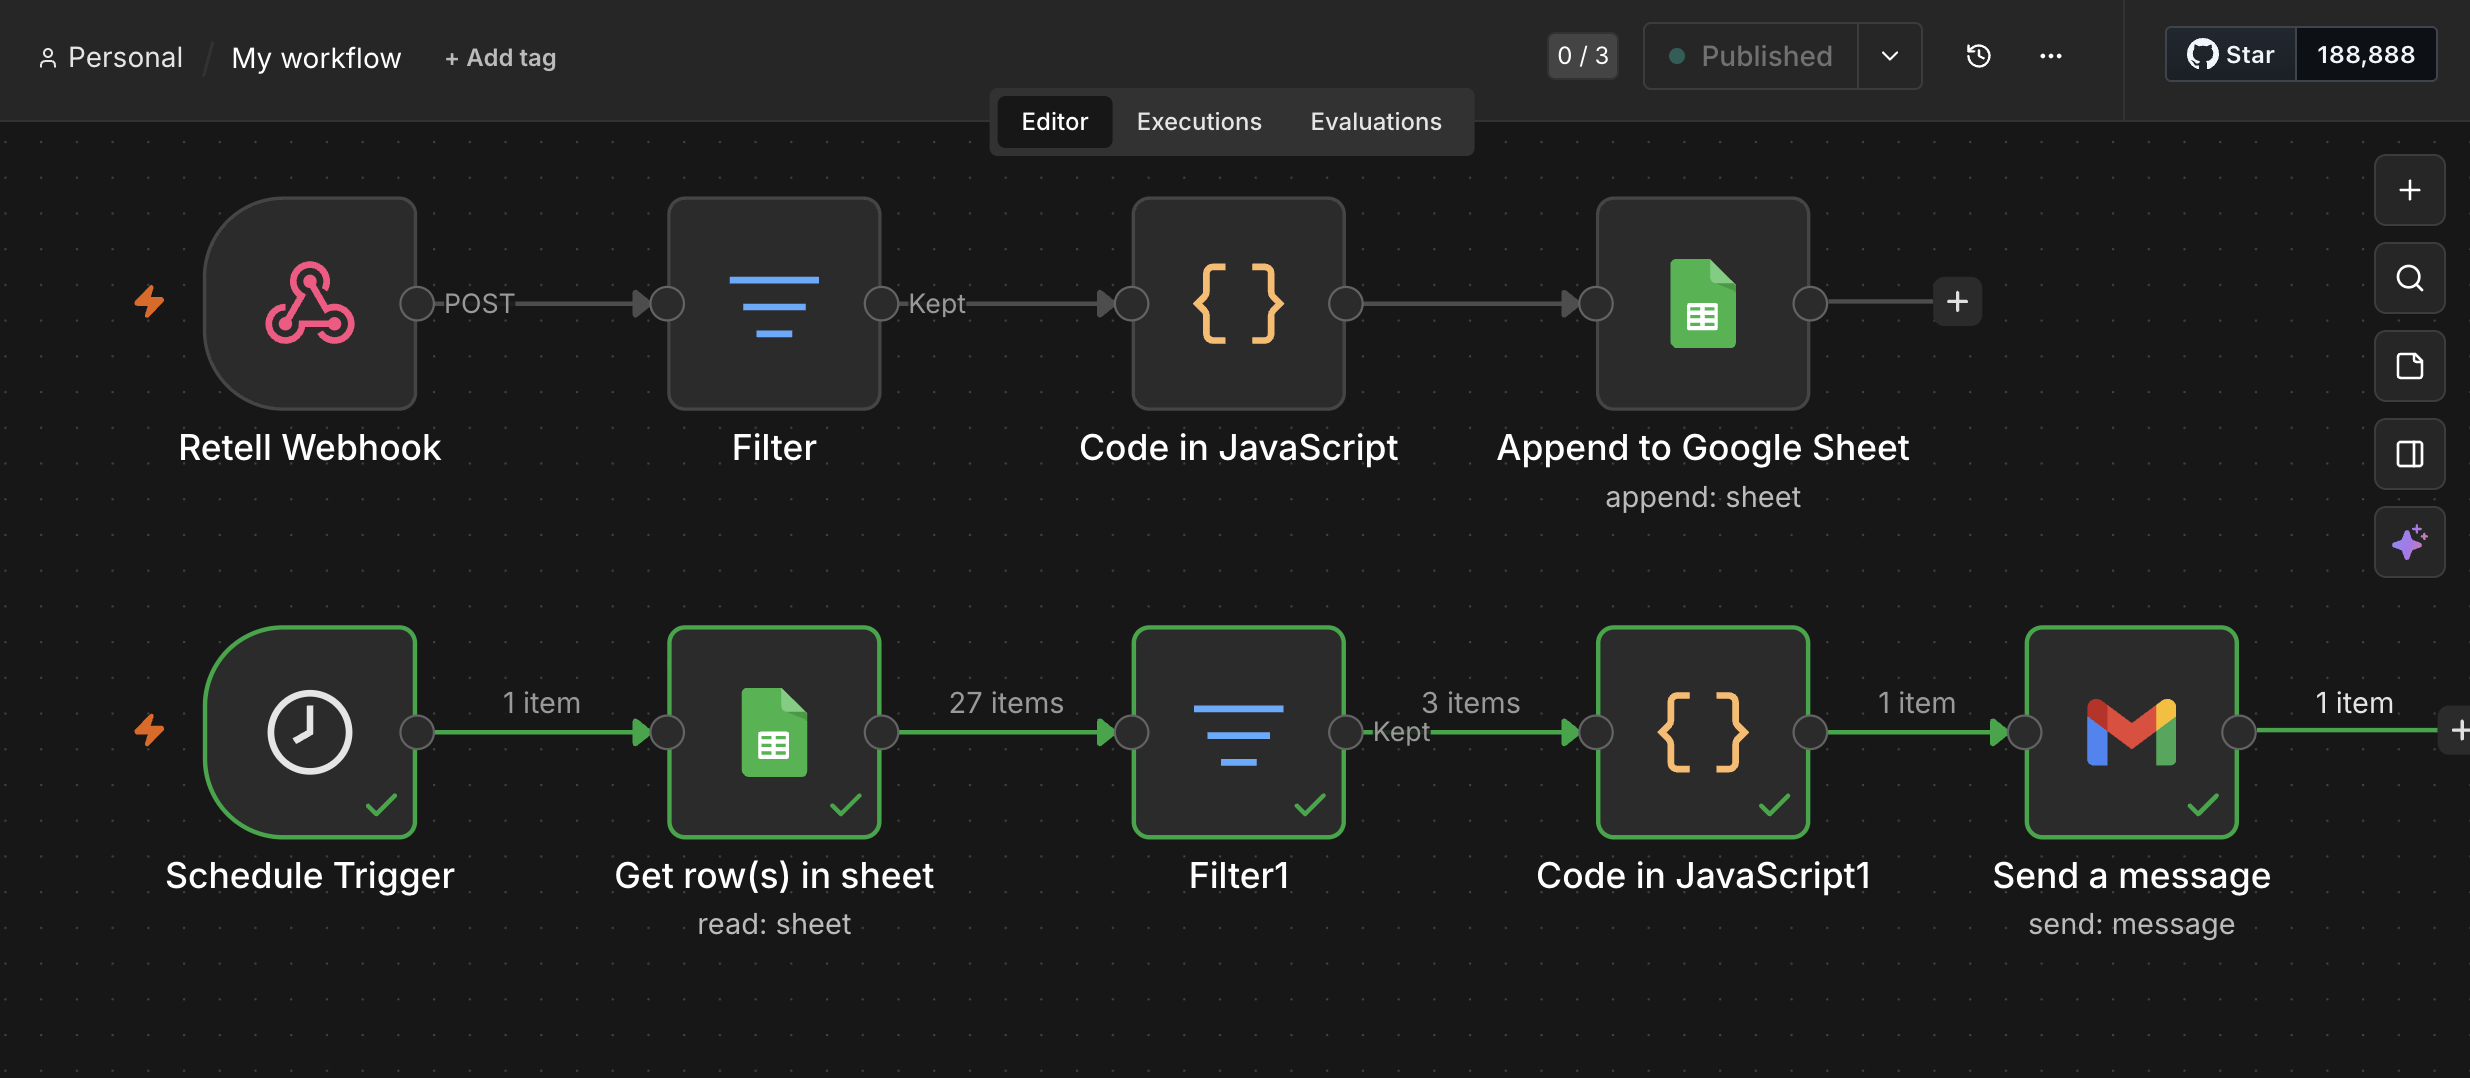Click the 27 items connection label
The image size is (2470, 1078).
tap(1006, 703)
